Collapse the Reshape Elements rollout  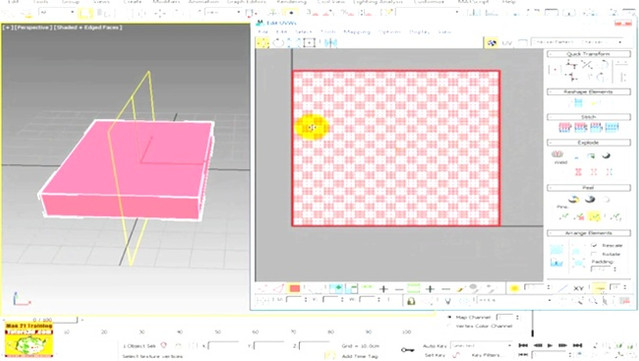coord(588,92)
